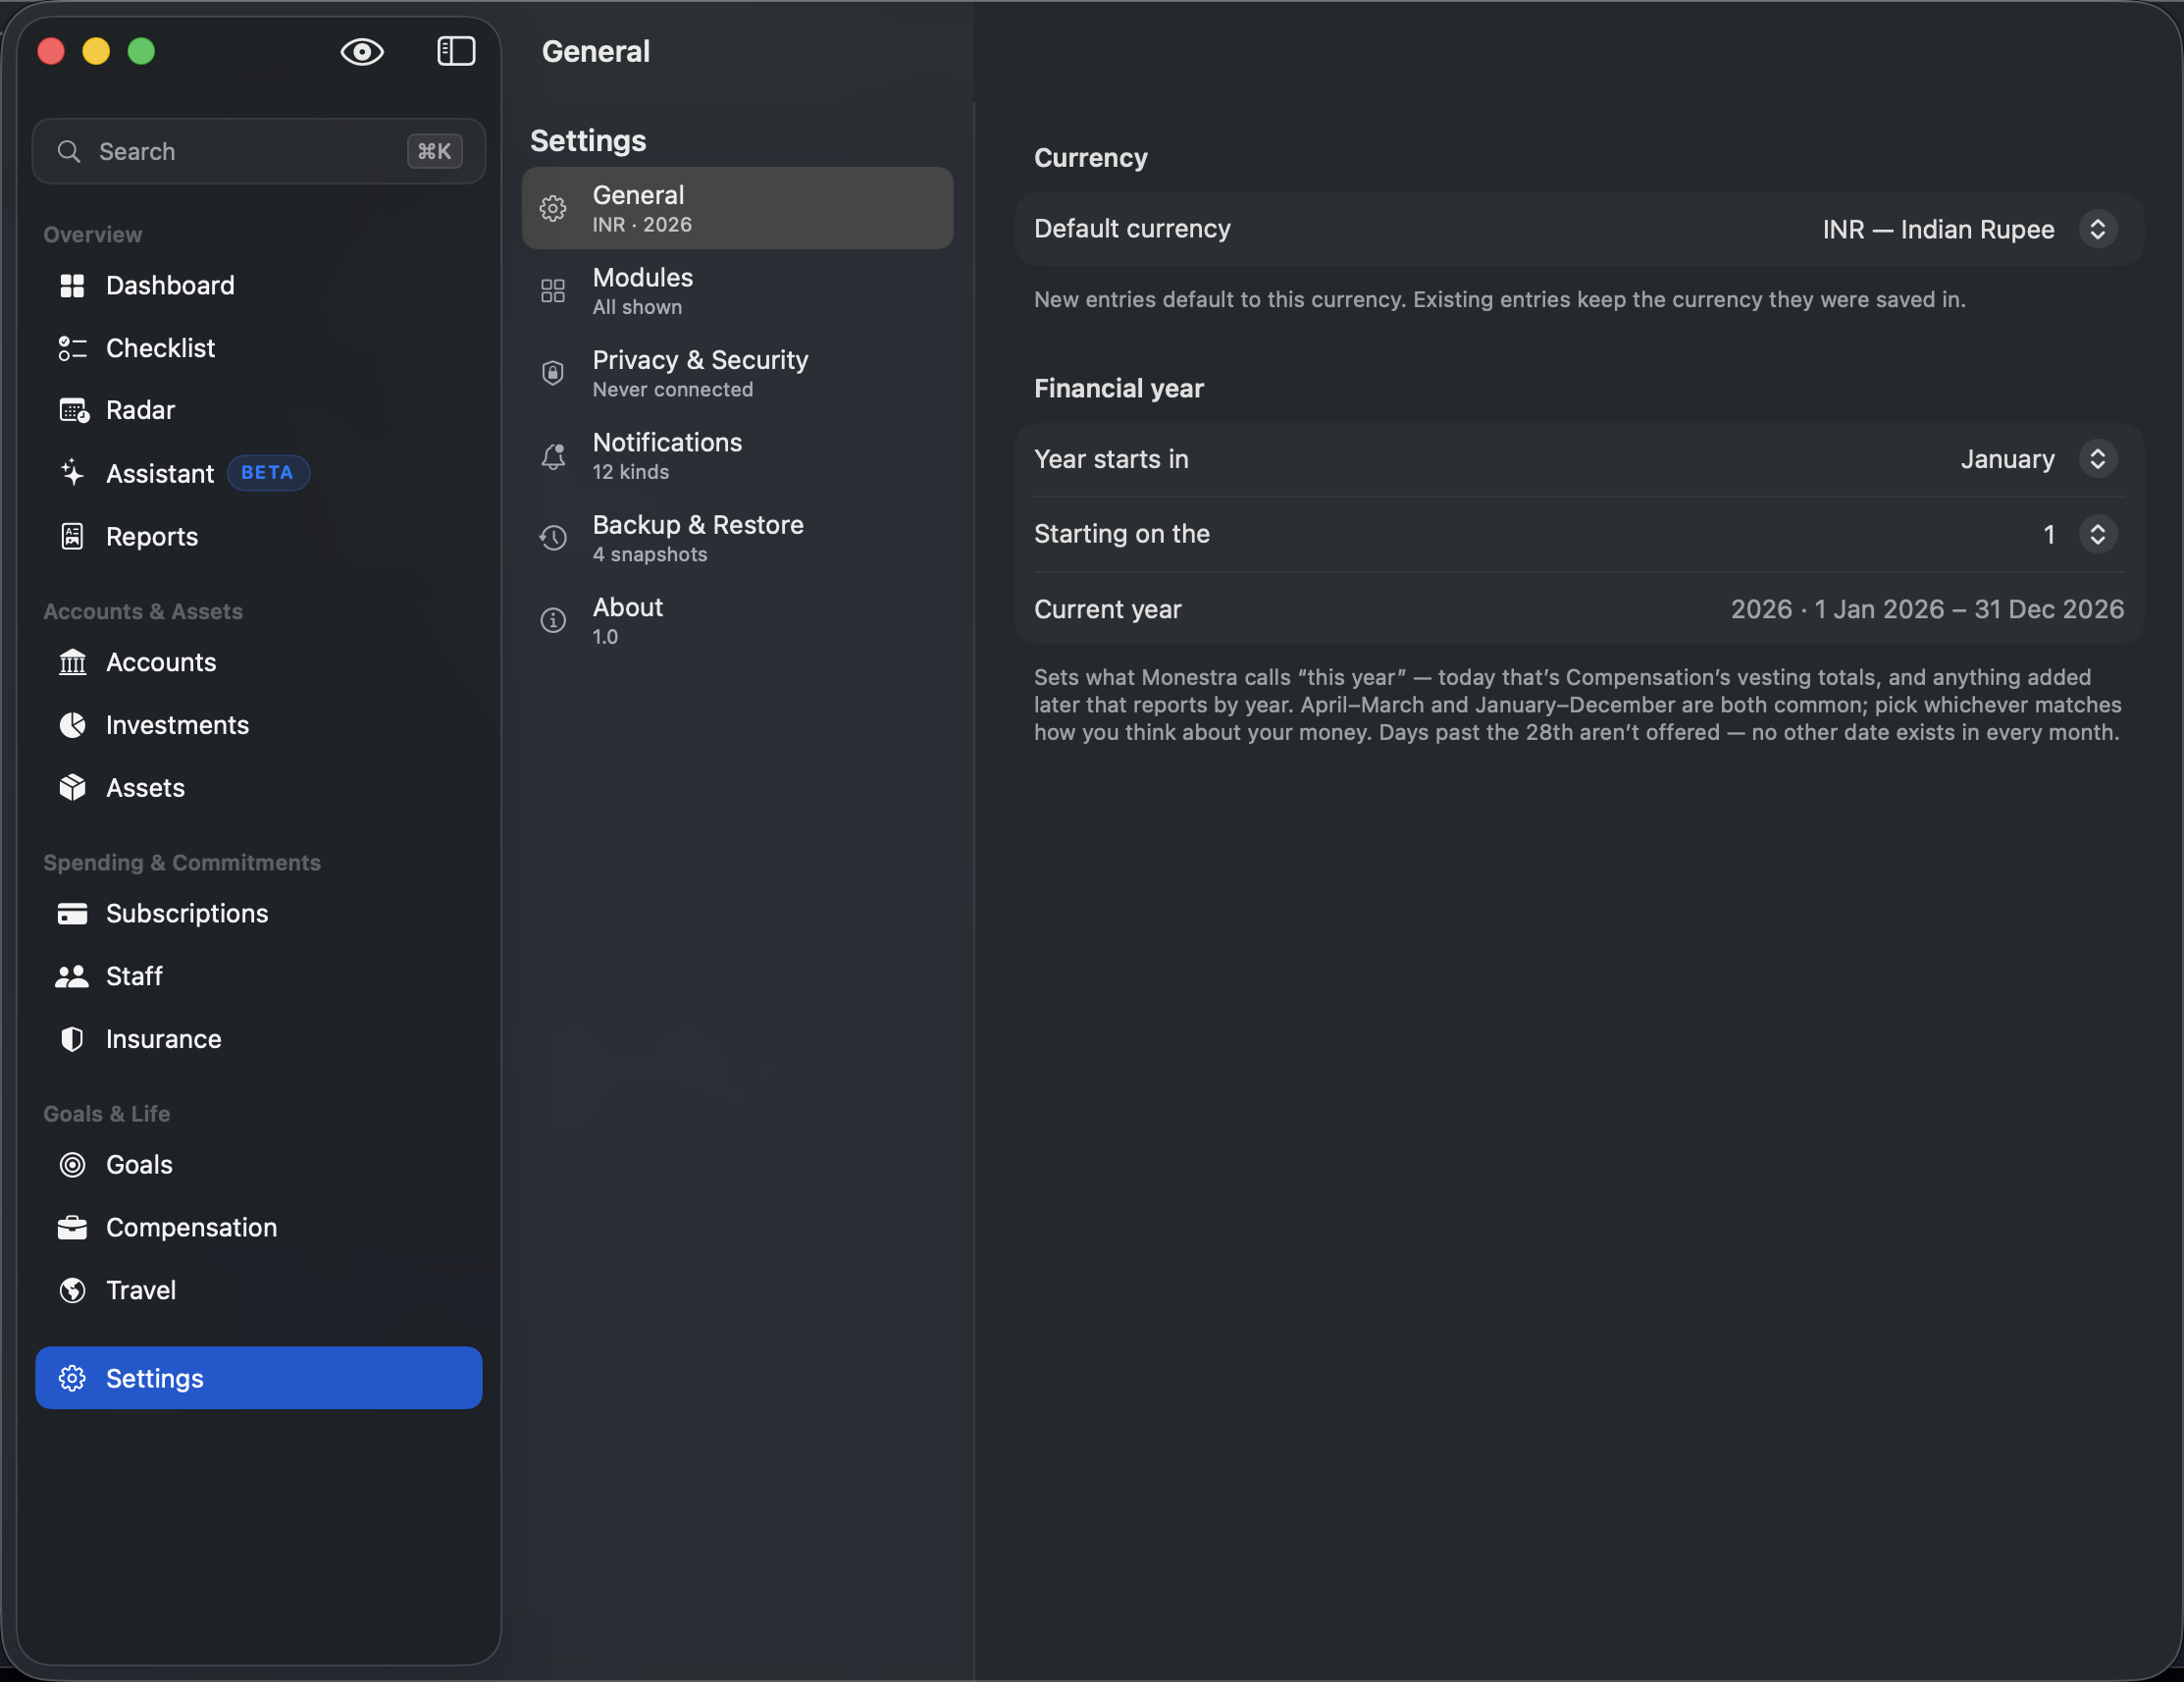The width and height of the screenshot is (2184, 1682).
Task: Collapse the sidebar with the panel icon
Action: pos(456,52)
